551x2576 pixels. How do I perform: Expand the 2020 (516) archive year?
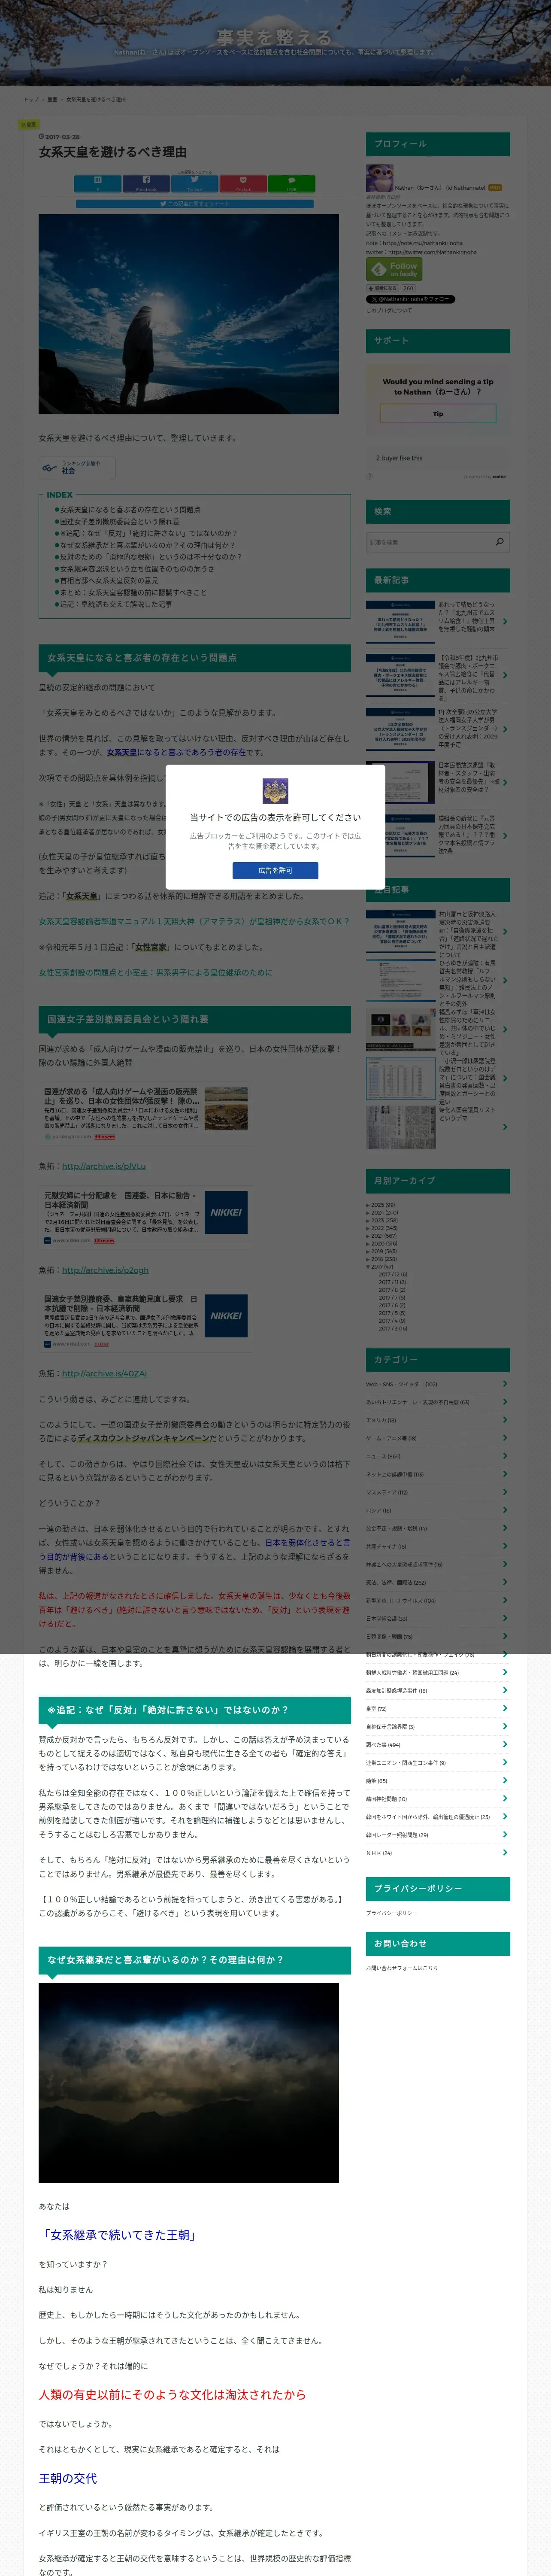pos(368,1244)
